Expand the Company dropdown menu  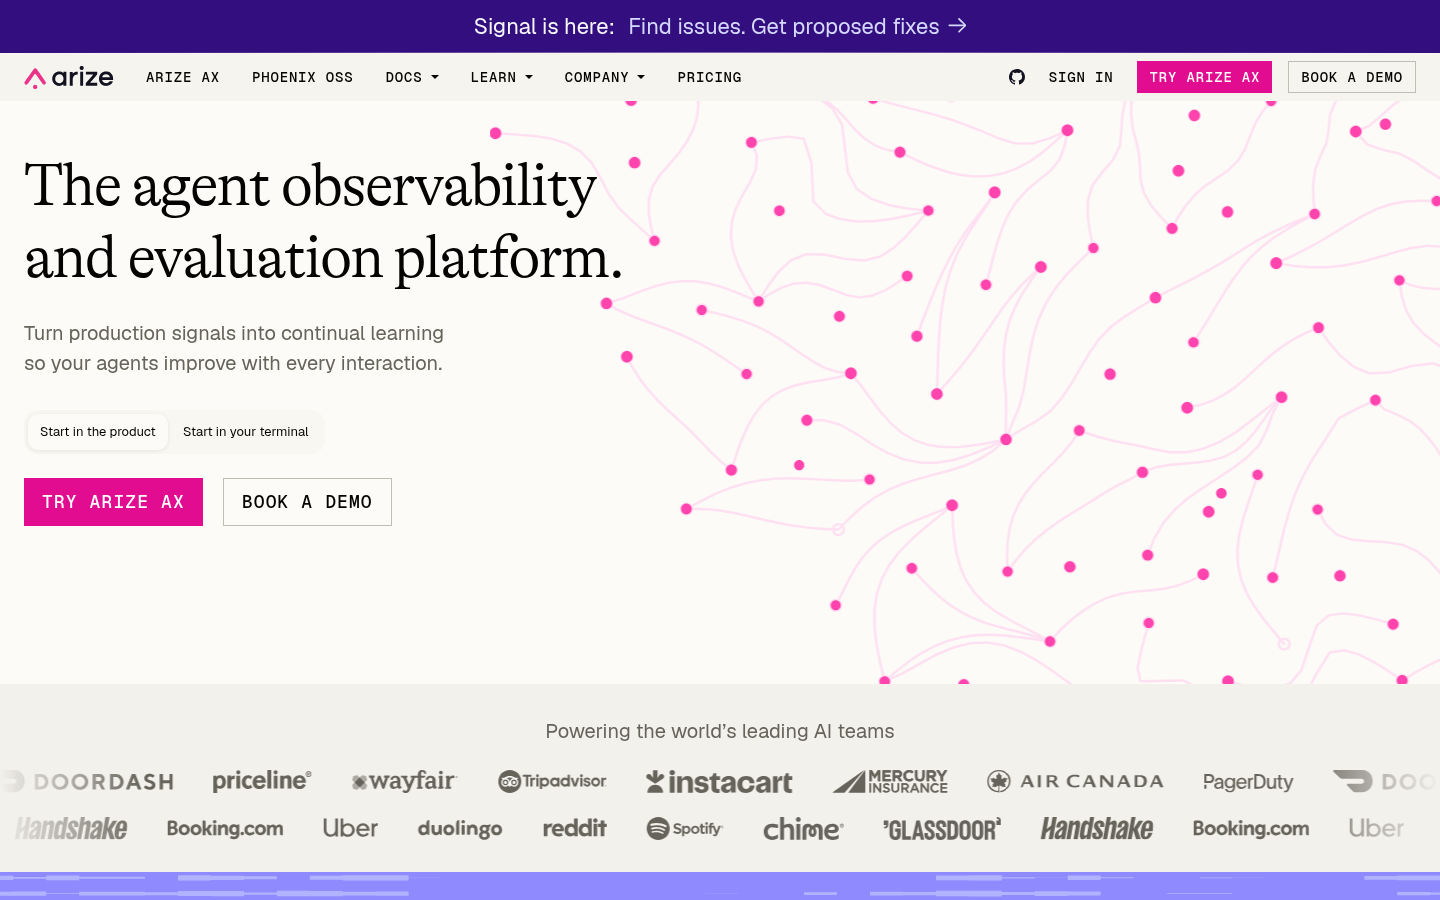tap(605, 77)
